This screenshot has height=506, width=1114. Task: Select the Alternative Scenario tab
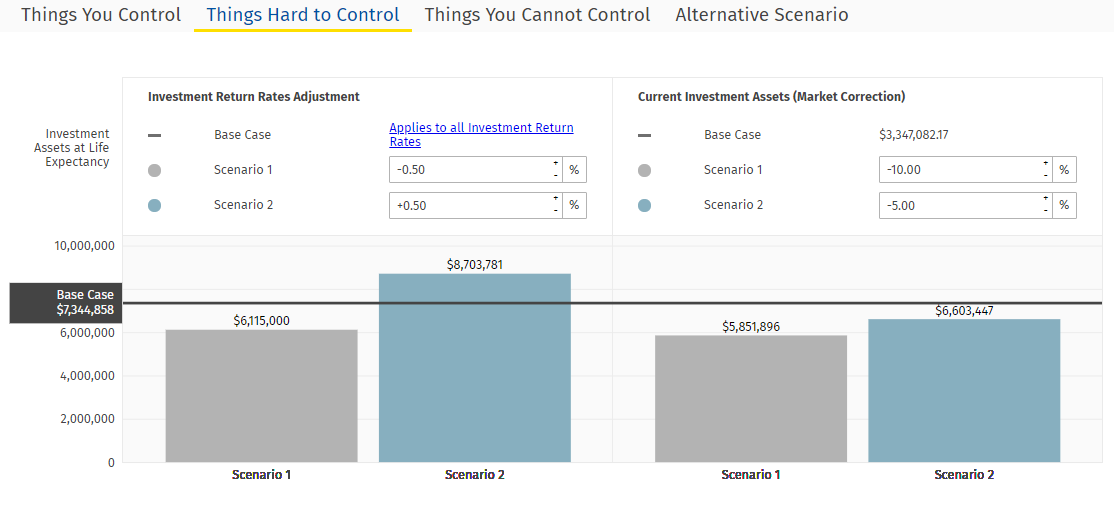(x=761, y=15)
